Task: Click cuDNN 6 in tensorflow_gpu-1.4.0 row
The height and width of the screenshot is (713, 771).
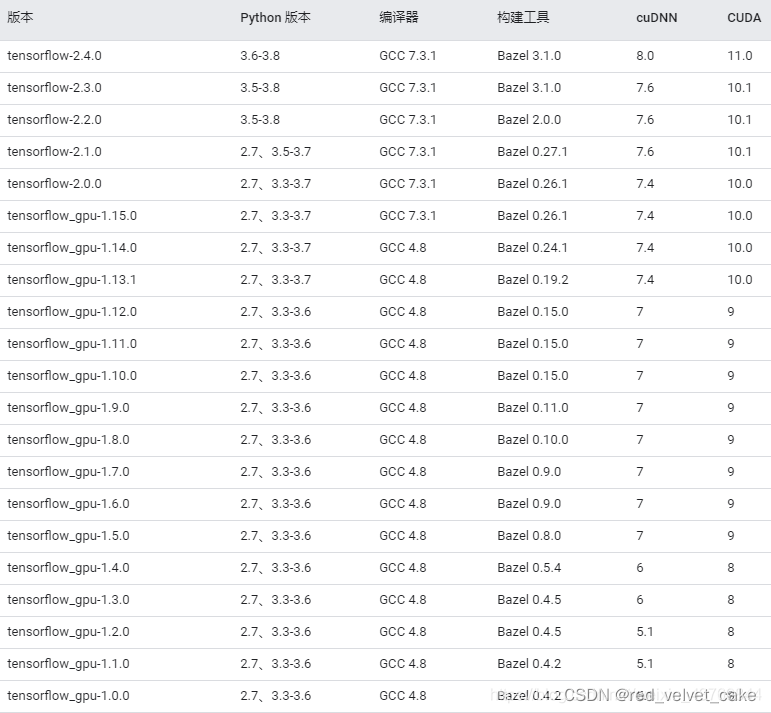Action: [640, 567]
